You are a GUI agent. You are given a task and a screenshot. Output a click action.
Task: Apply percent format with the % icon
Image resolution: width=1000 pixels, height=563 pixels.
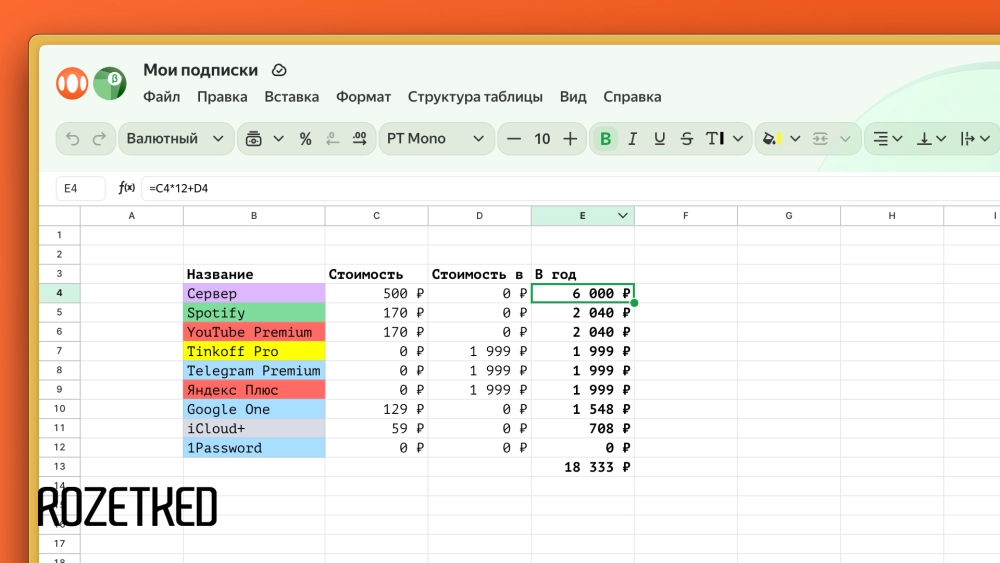306,139
